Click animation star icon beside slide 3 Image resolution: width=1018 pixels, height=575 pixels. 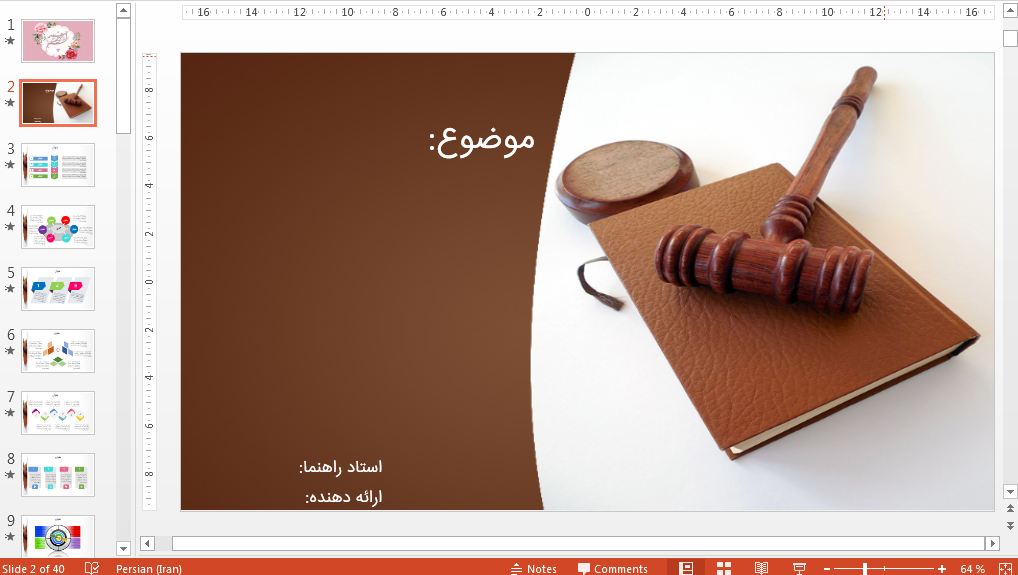click(x=10, y=164)
